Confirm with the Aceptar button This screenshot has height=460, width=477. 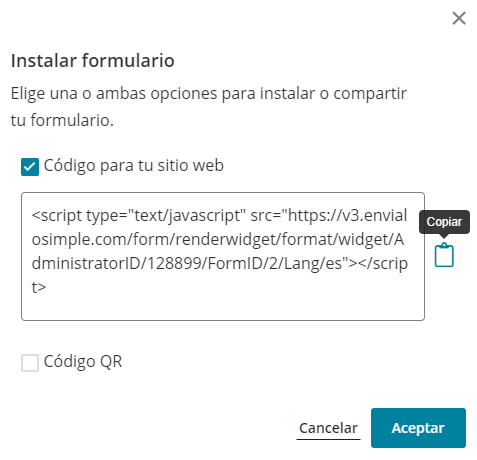pos(418,428)
